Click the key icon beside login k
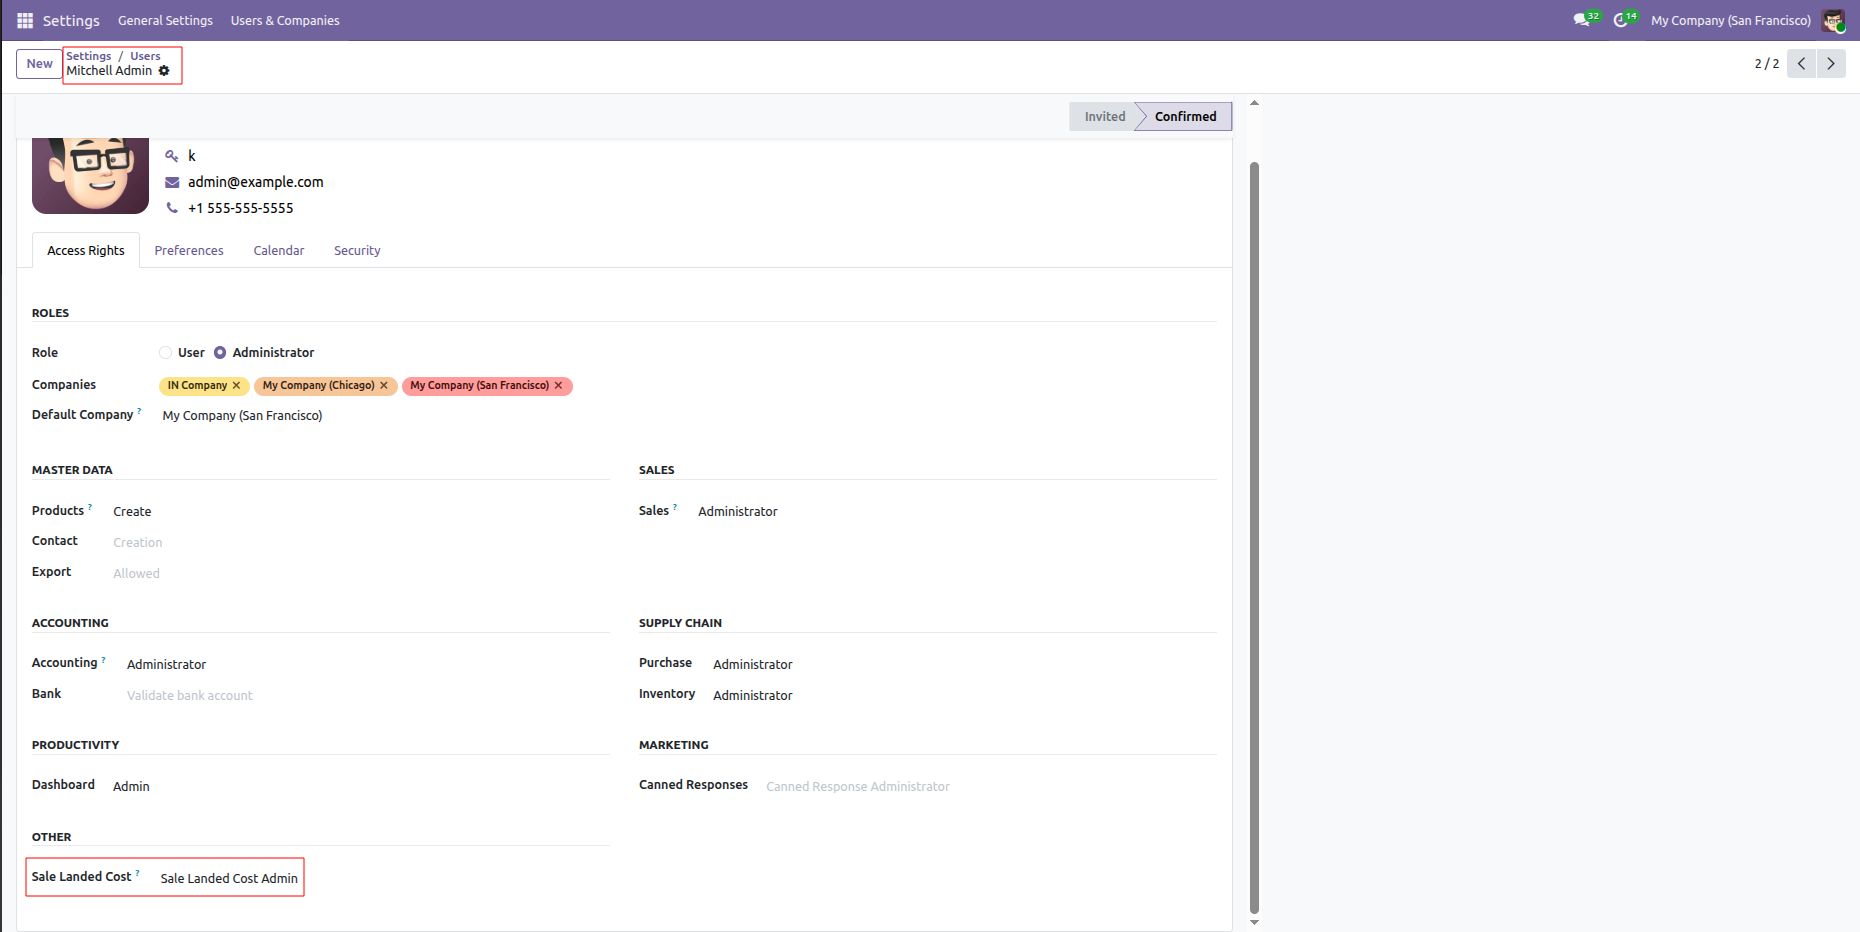This screenshot has height=932, width=1860. 172,156
